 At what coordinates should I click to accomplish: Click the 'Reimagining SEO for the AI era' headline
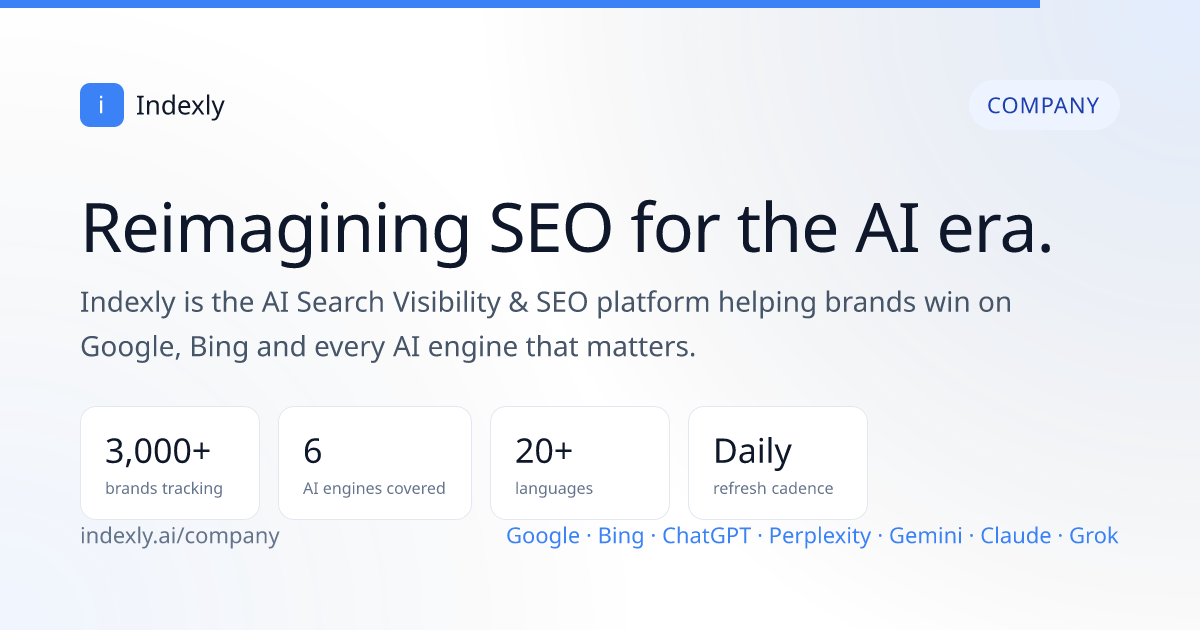click(x=567, y=228)
